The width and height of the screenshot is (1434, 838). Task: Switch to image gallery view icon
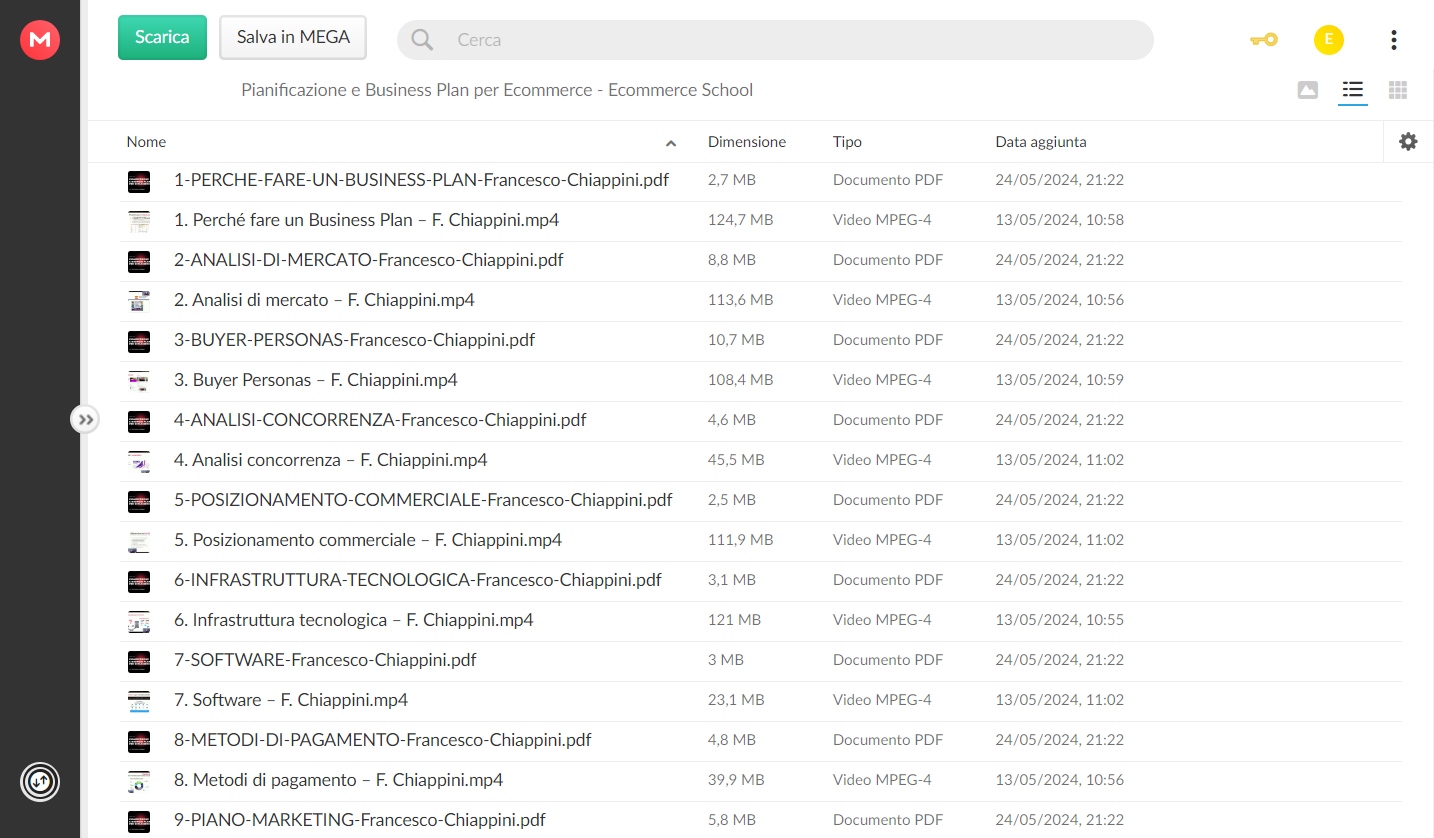(1307, 90)
